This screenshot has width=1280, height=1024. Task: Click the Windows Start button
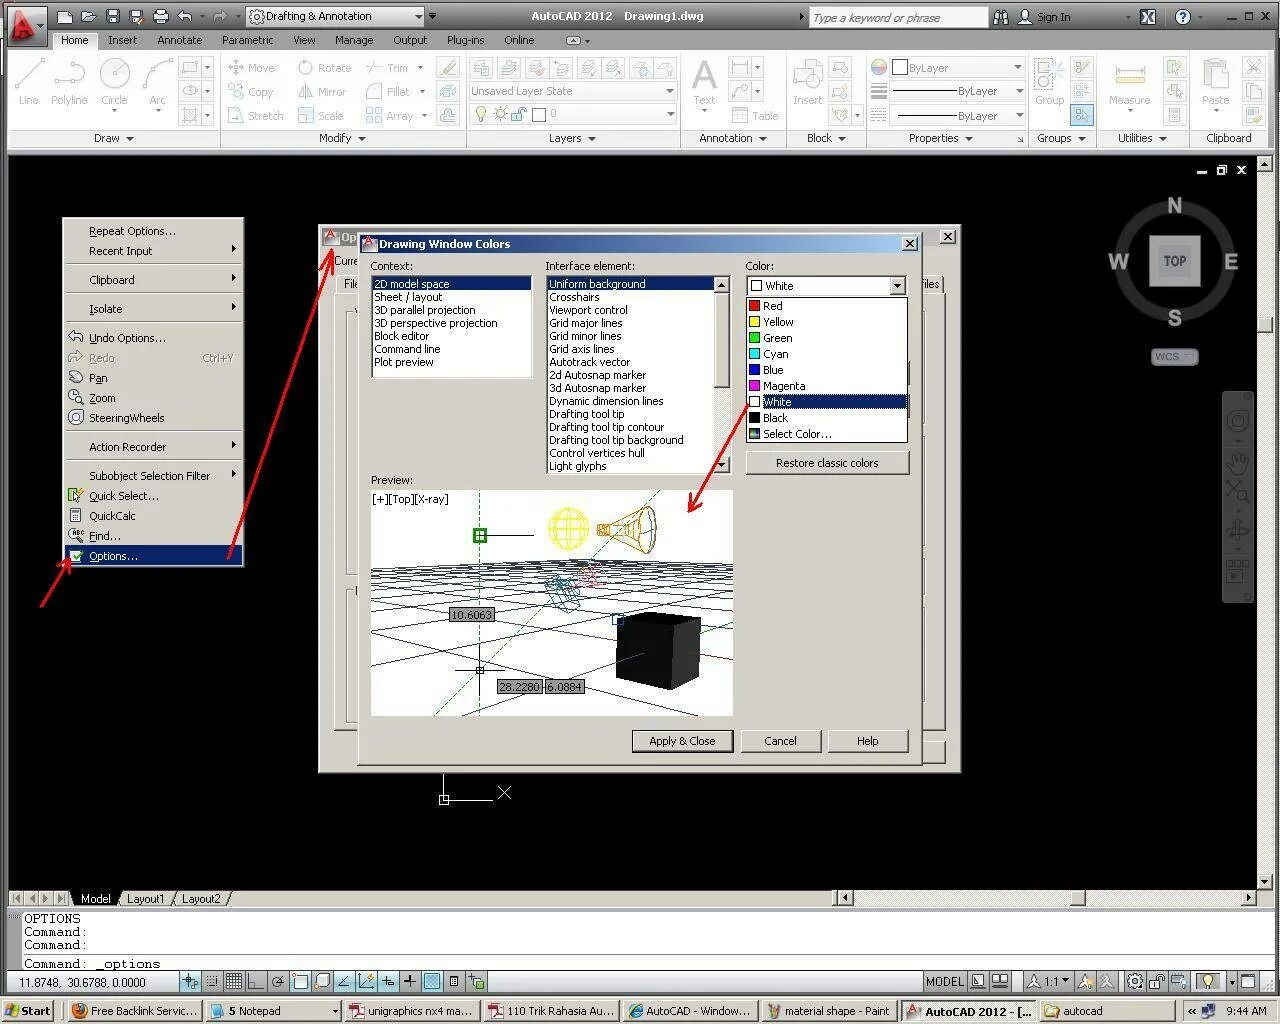pos(28,1011)
